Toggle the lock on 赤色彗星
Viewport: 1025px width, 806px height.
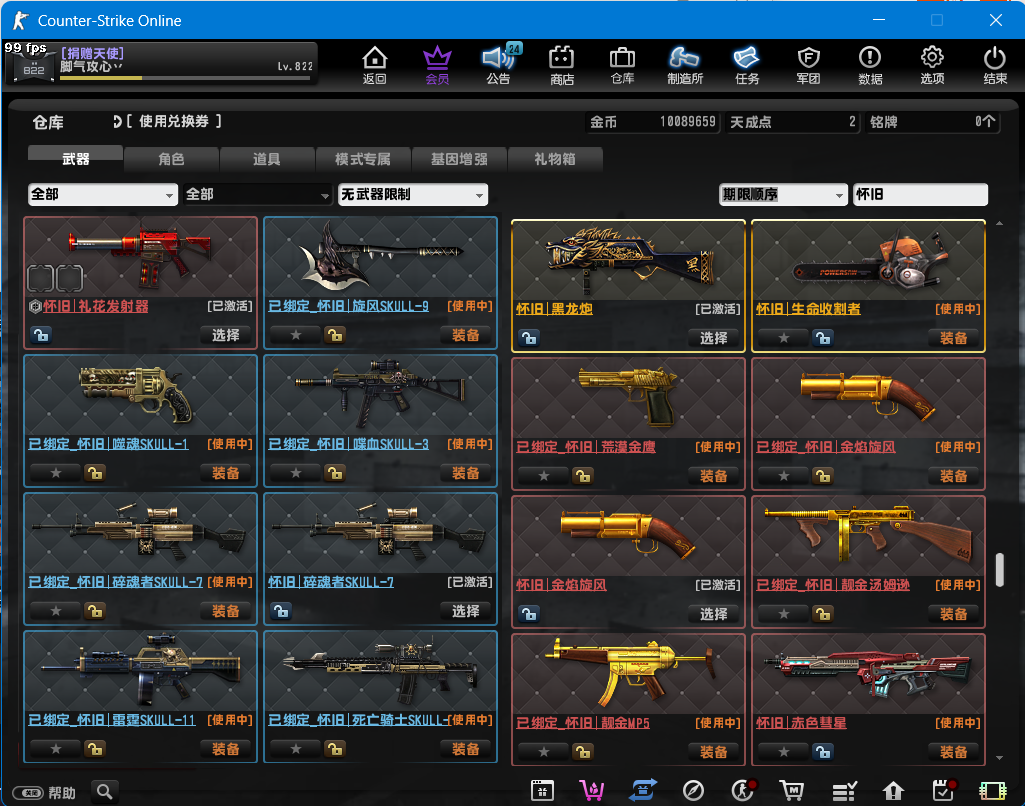click(x=823, y=752)
